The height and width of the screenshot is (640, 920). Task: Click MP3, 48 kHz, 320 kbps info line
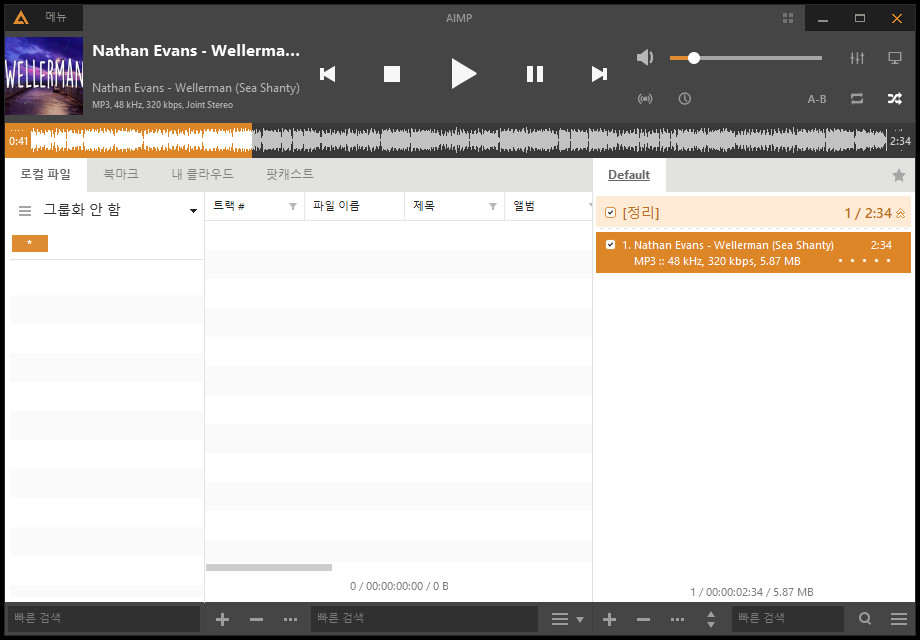point(163,105)
